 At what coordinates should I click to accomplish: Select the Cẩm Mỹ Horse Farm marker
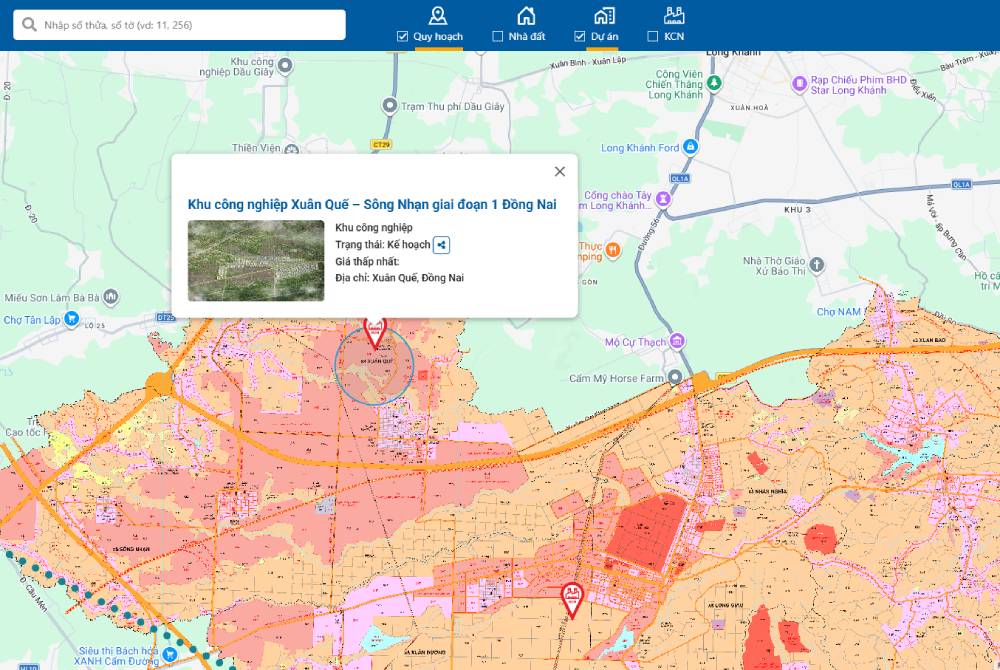(675, 378)
